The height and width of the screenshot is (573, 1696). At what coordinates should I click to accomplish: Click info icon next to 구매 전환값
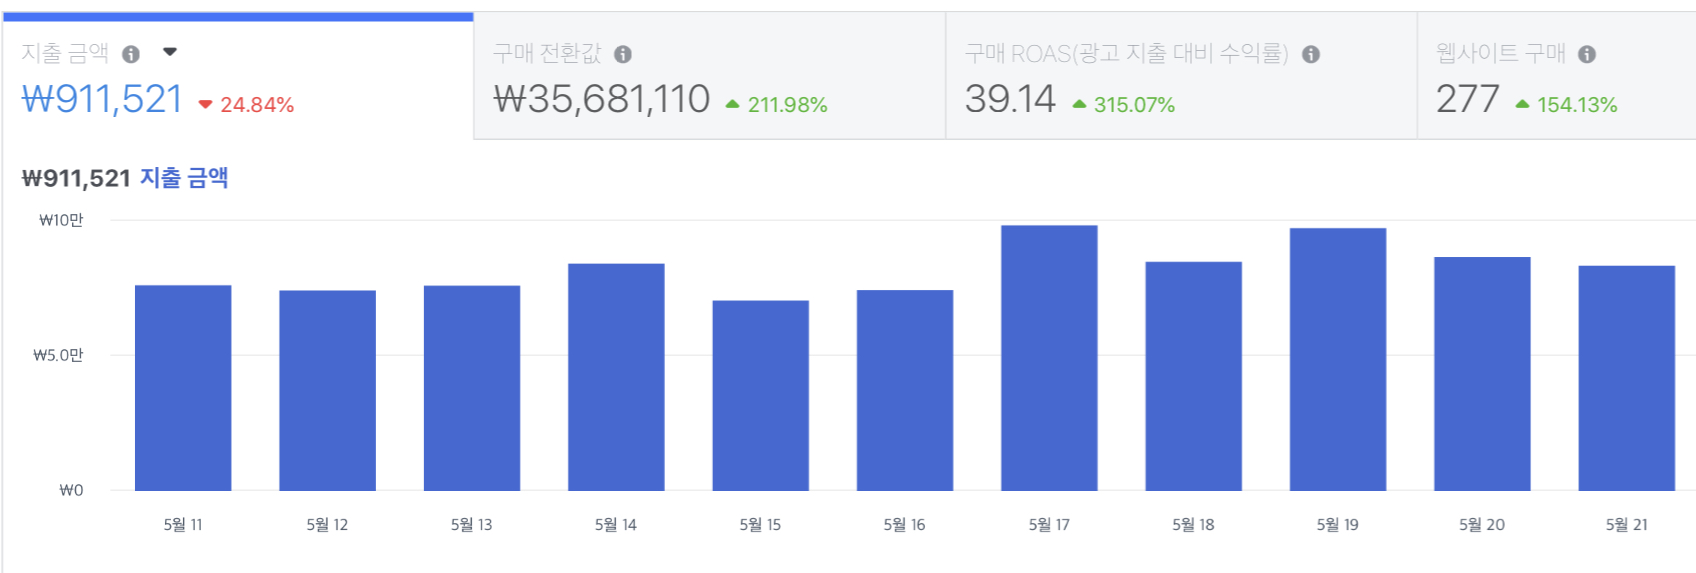[x=623, y=54]
